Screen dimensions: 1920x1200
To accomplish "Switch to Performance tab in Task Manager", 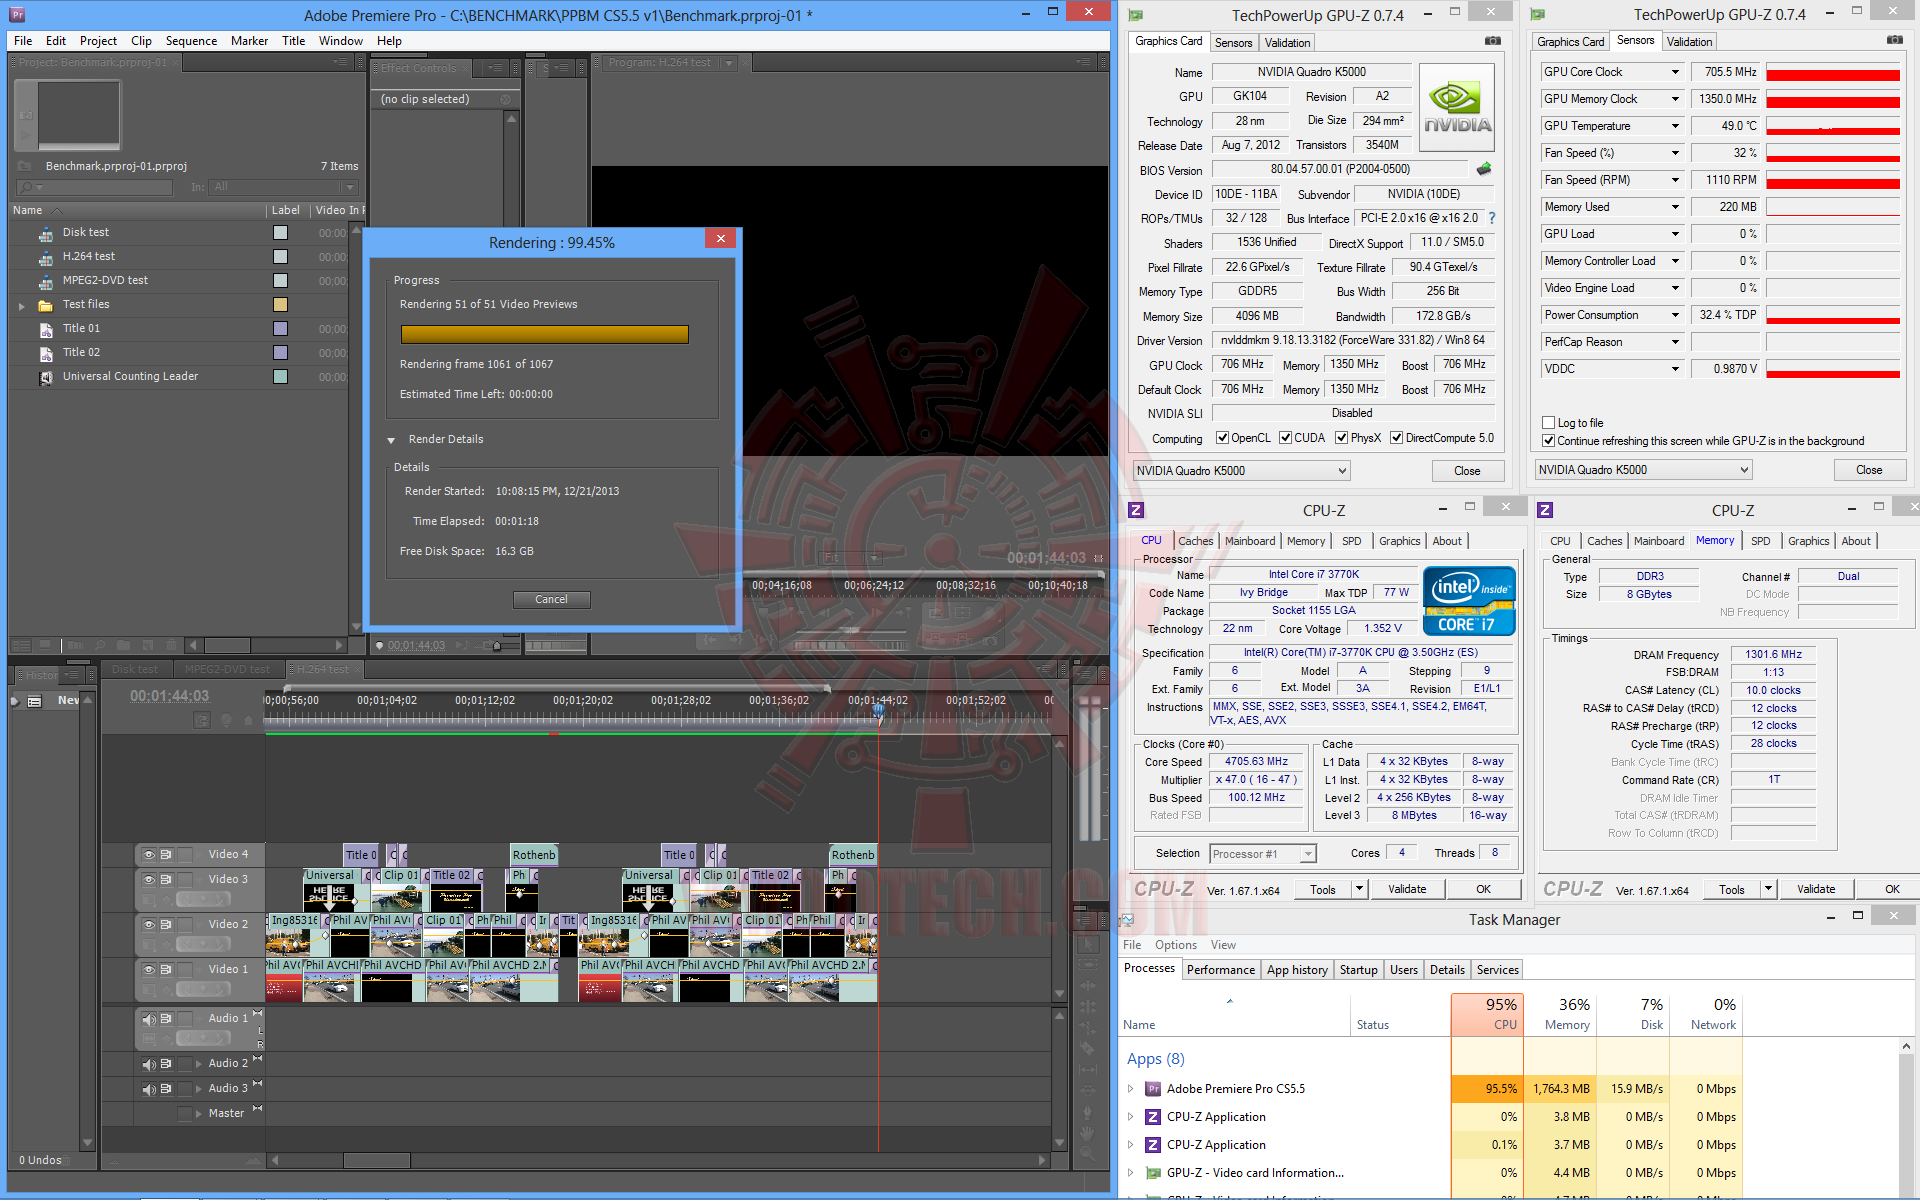I will tap(1220, 970).
